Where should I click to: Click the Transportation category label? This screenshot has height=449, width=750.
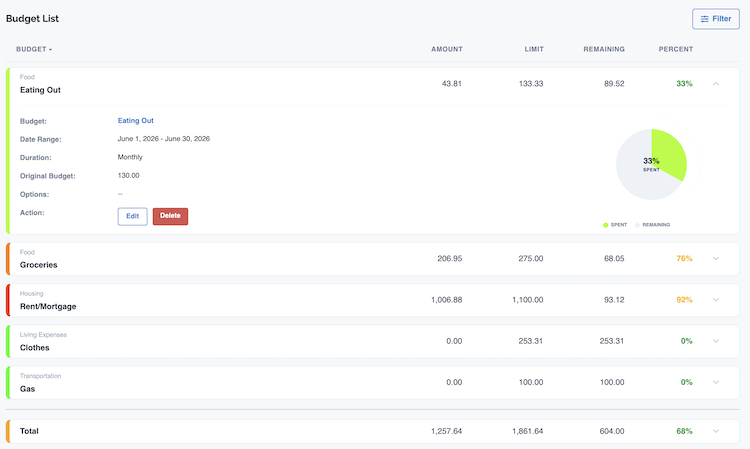[x=40, y=376]
